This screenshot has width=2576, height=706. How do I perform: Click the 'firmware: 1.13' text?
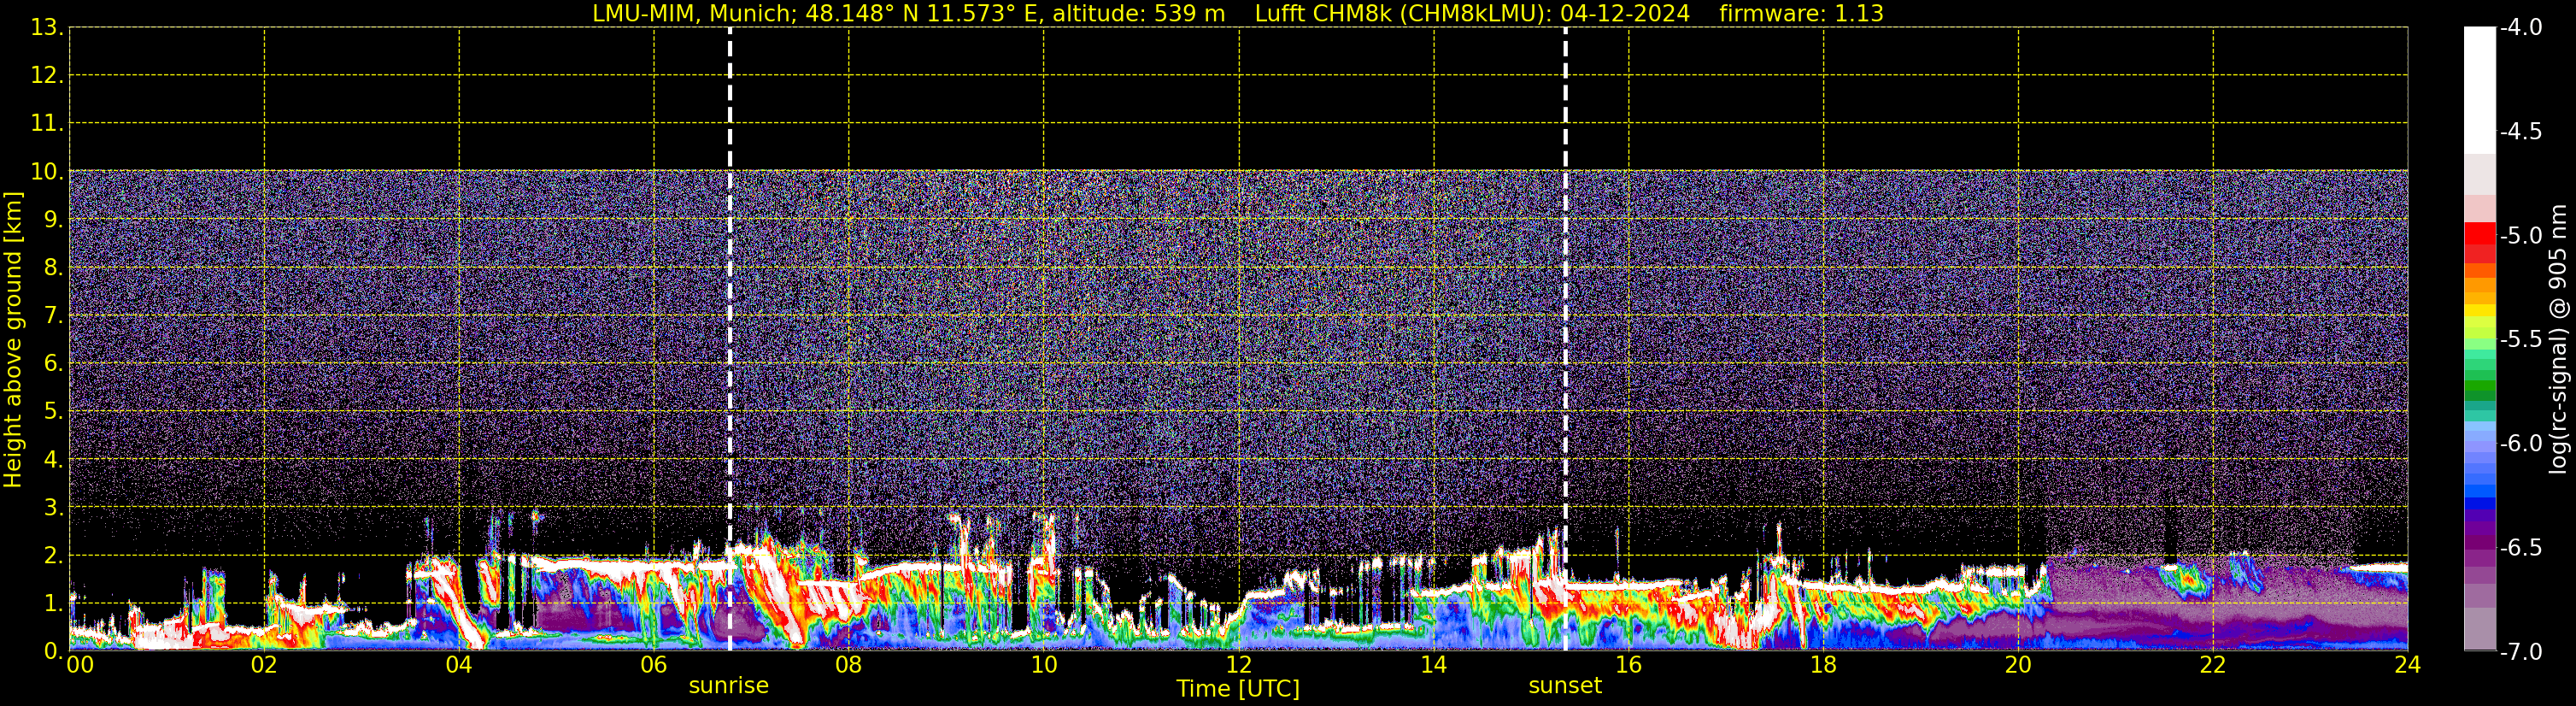click(x=1801, y=14)
